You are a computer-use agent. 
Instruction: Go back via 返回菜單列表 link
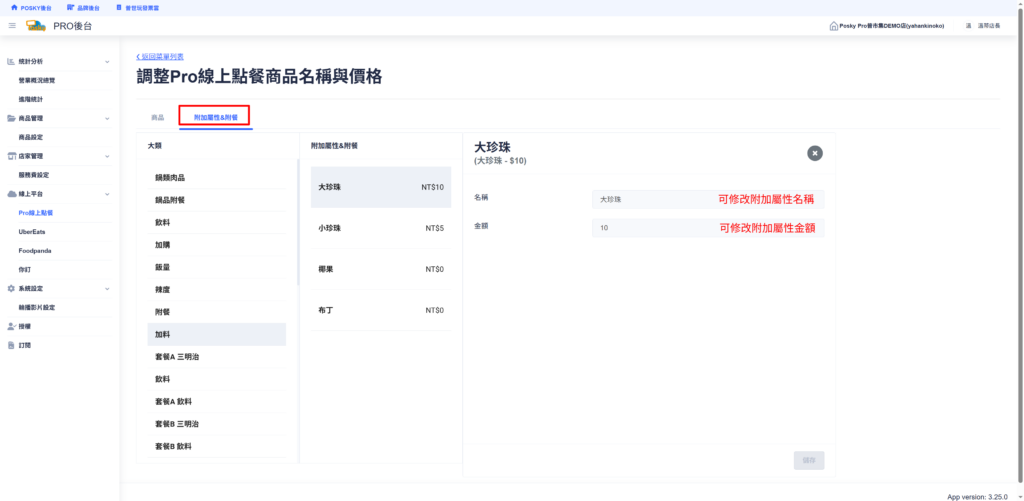click(160, 57)
